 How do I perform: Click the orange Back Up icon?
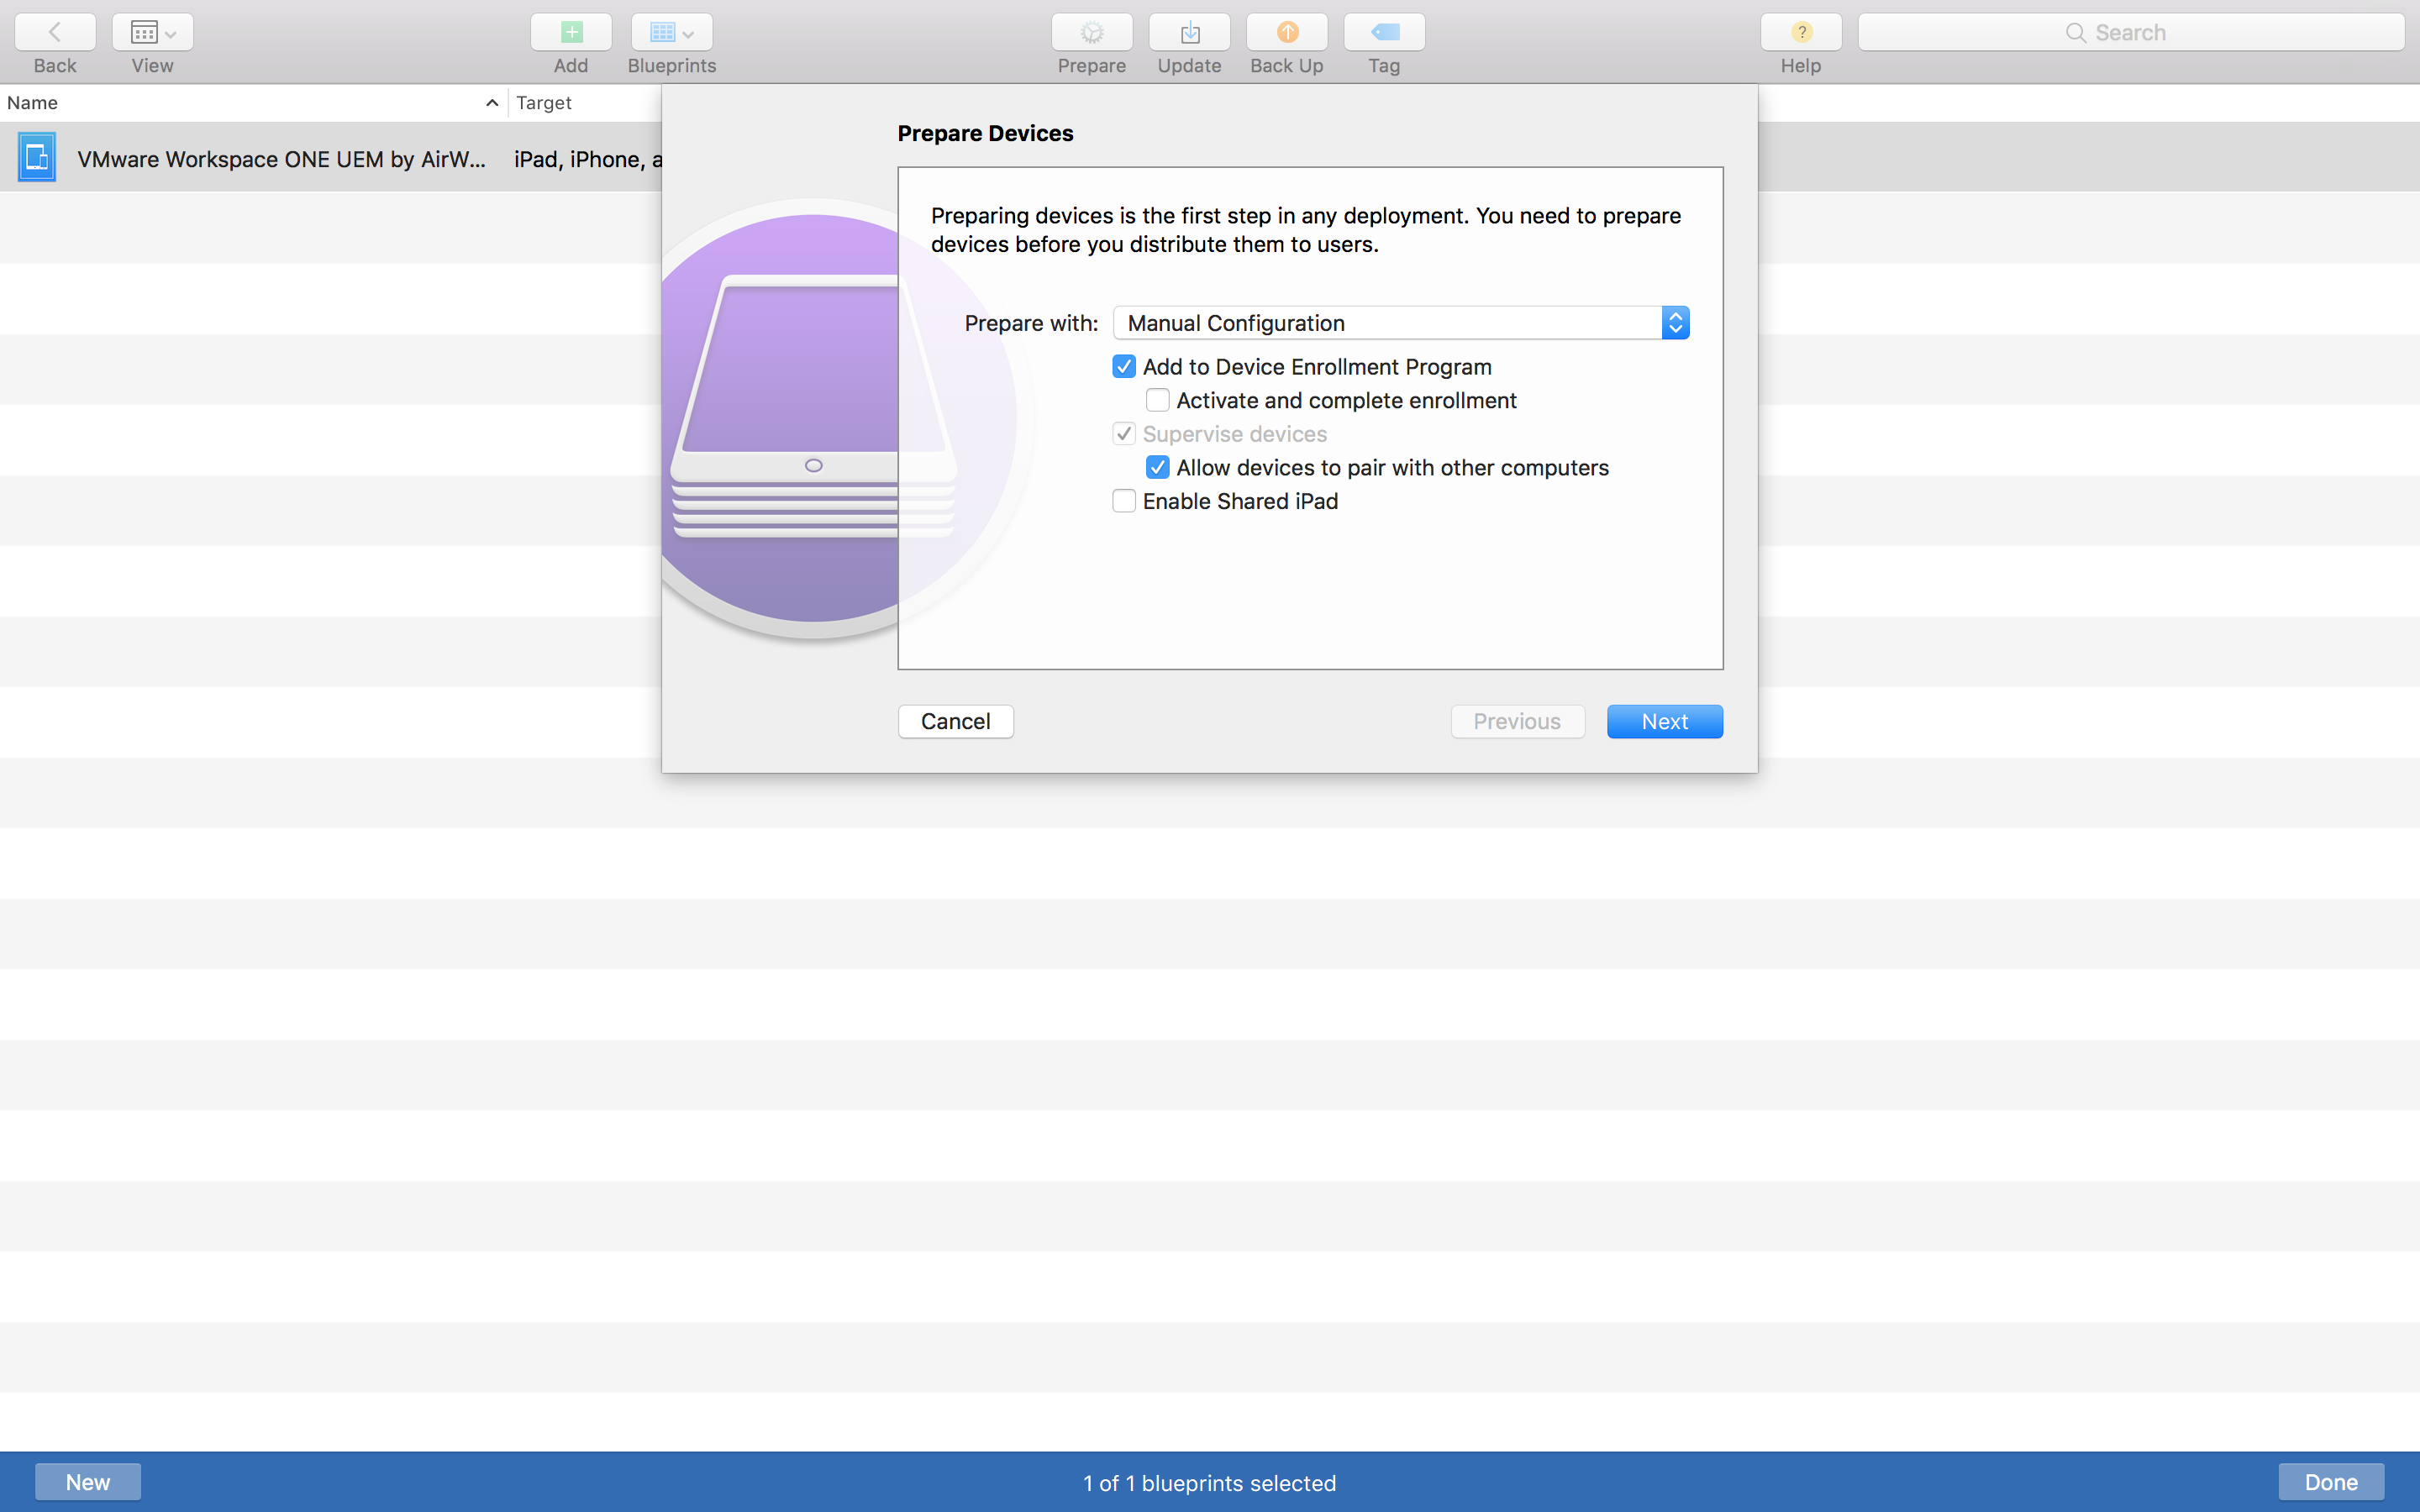point(1287,32)
